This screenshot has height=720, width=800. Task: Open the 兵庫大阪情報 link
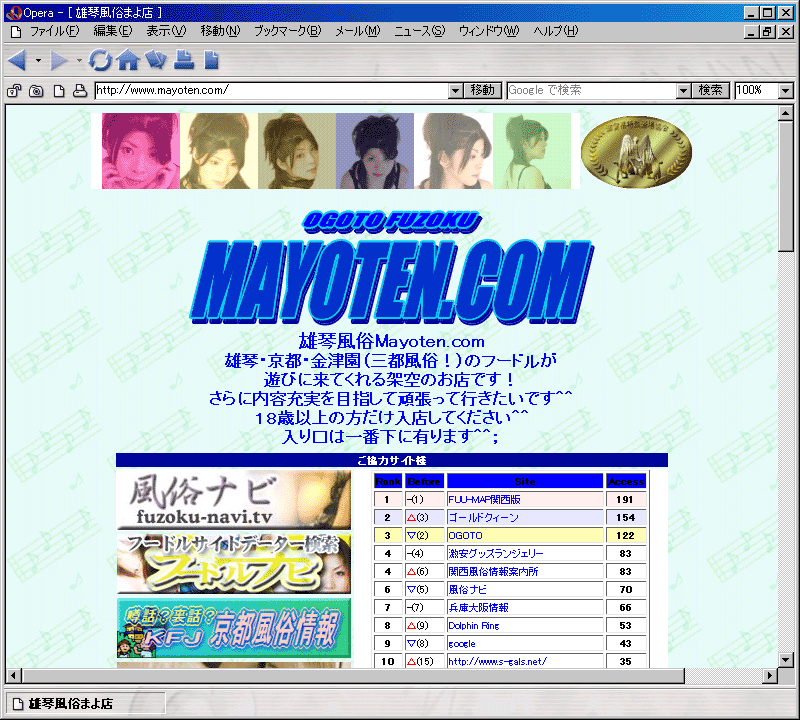(478, 607)
